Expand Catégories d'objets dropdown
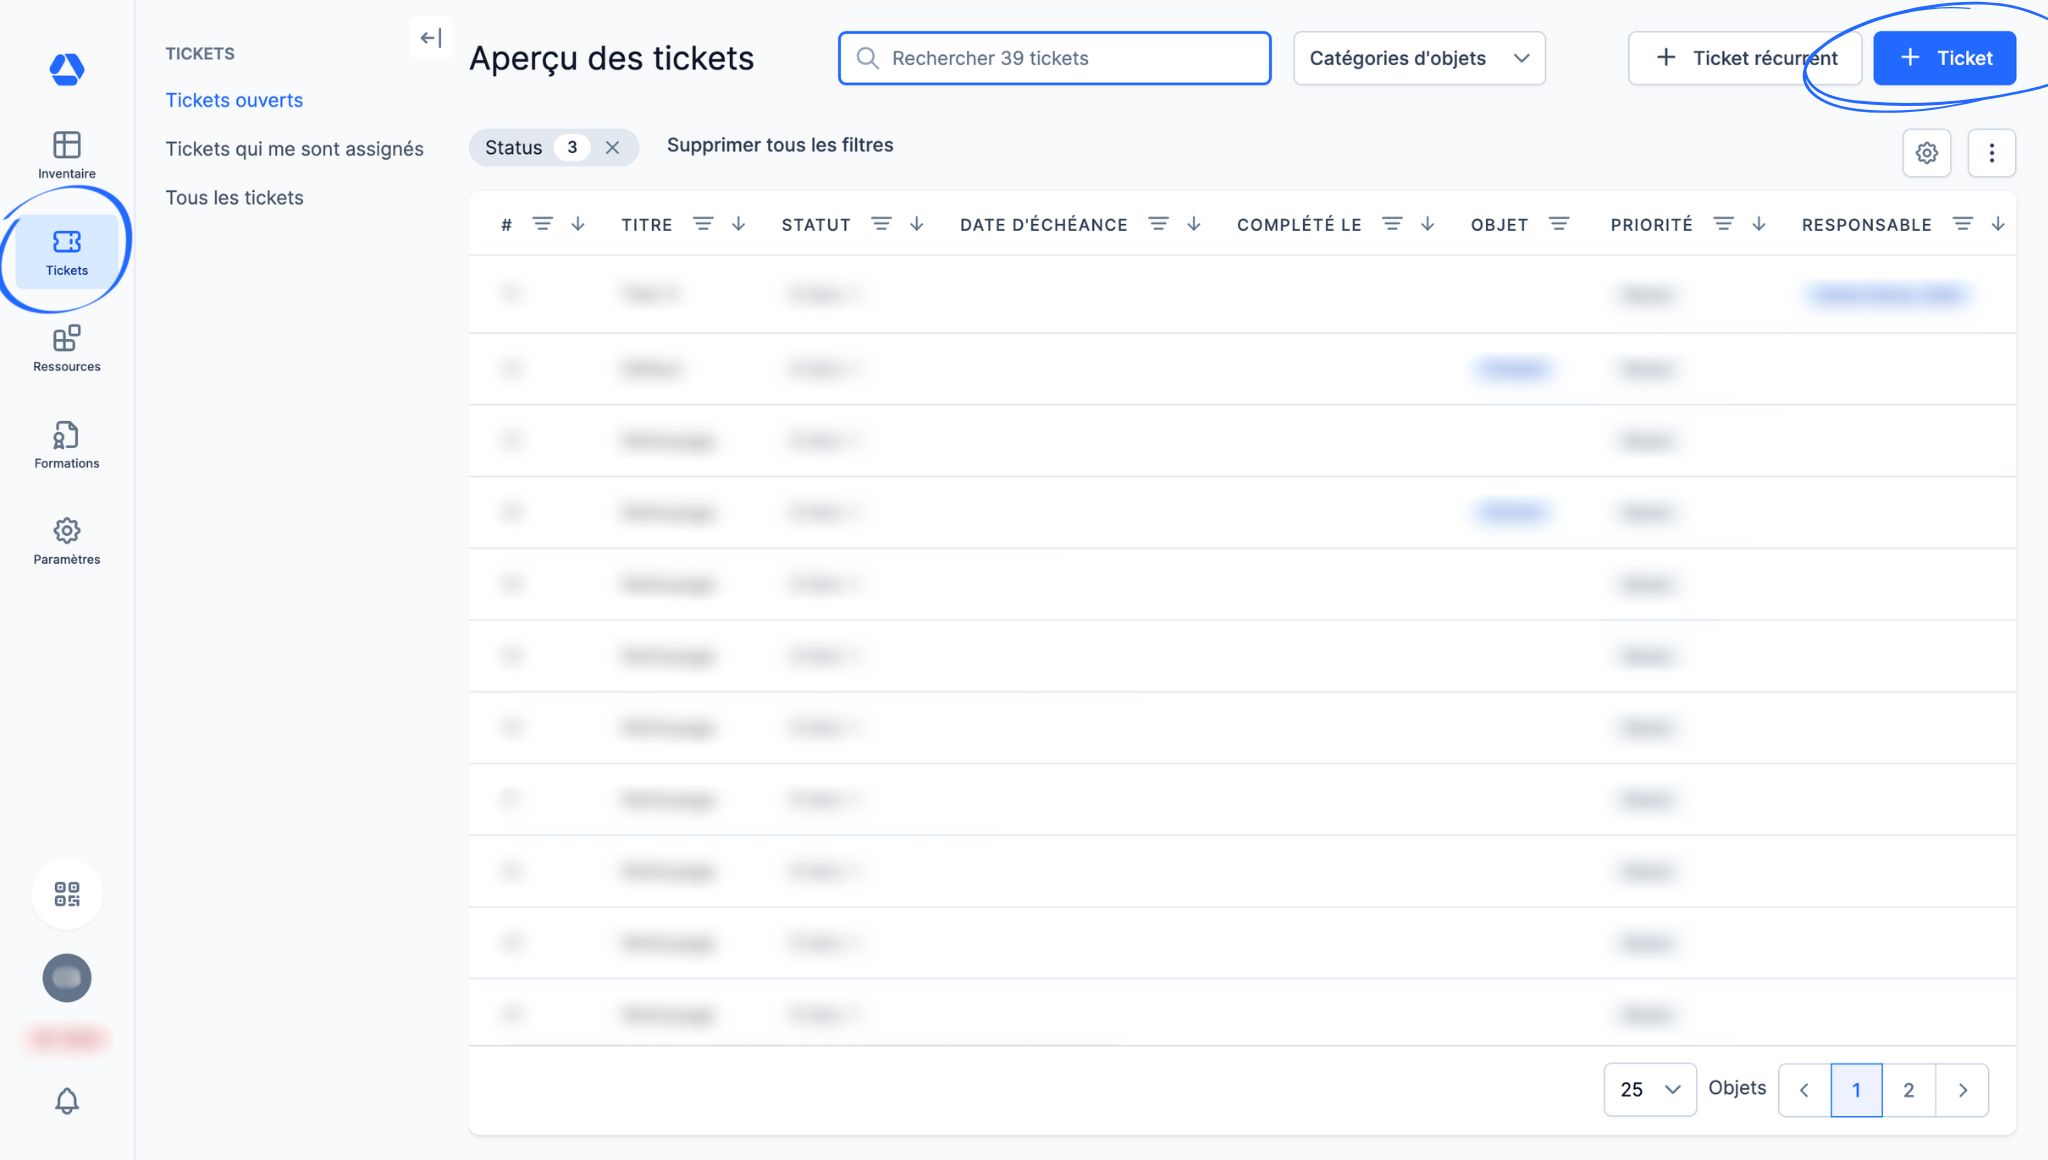 click(x=1419, y=58)
